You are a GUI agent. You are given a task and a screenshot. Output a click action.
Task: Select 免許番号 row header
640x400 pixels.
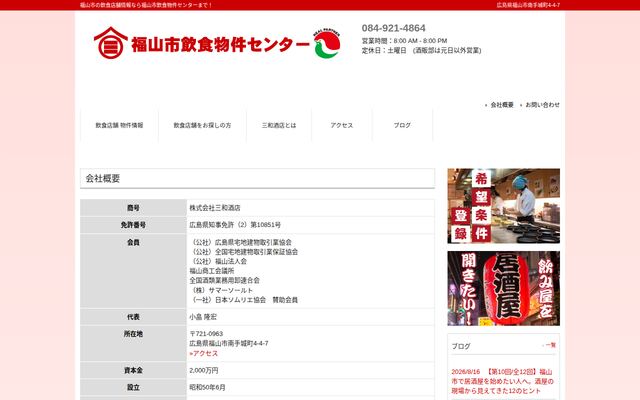tap(133, 225)
